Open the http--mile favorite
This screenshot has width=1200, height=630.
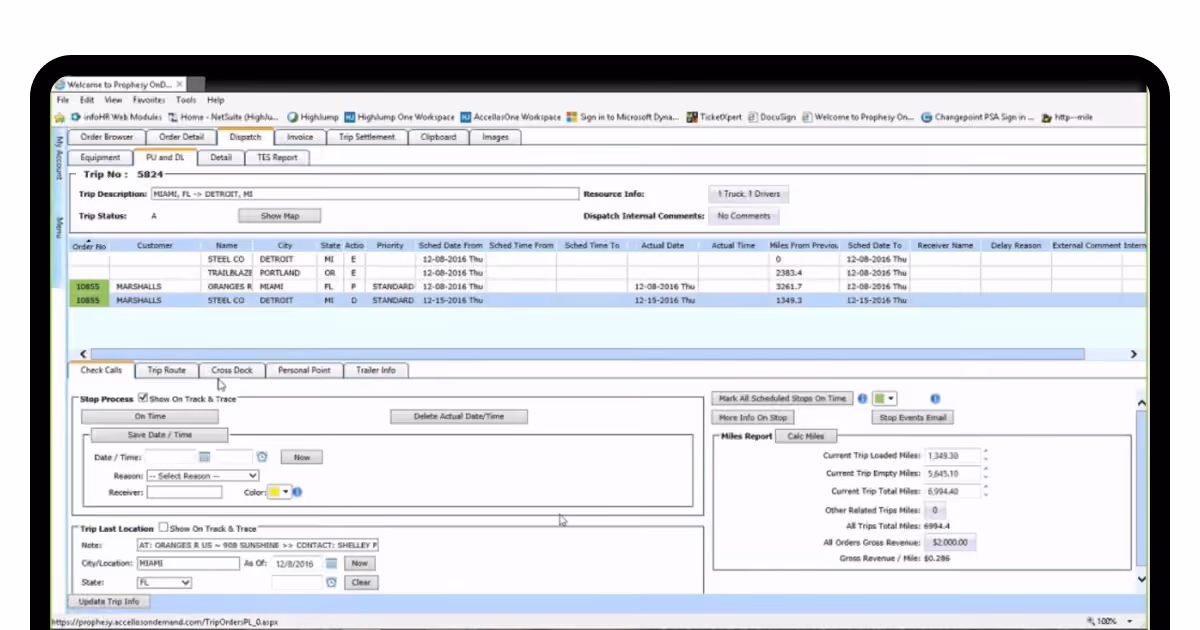coord(1067,117)
